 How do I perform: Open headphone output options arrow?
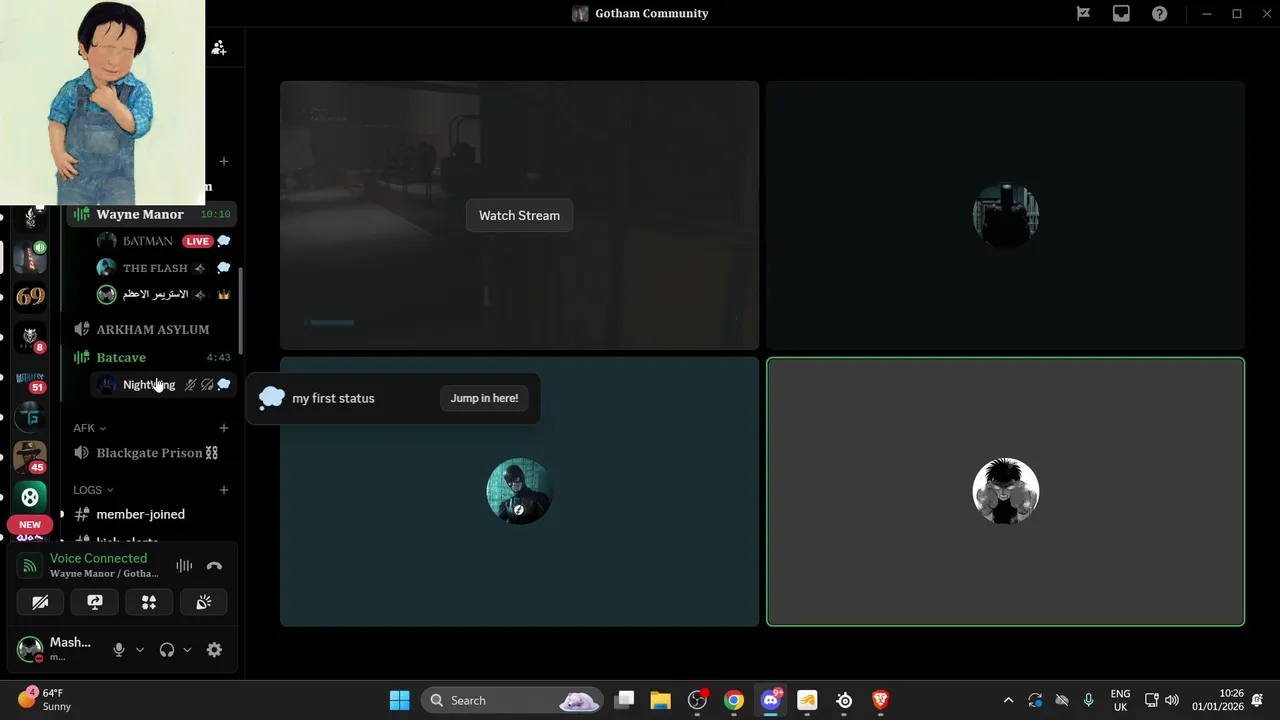point(187,650)
